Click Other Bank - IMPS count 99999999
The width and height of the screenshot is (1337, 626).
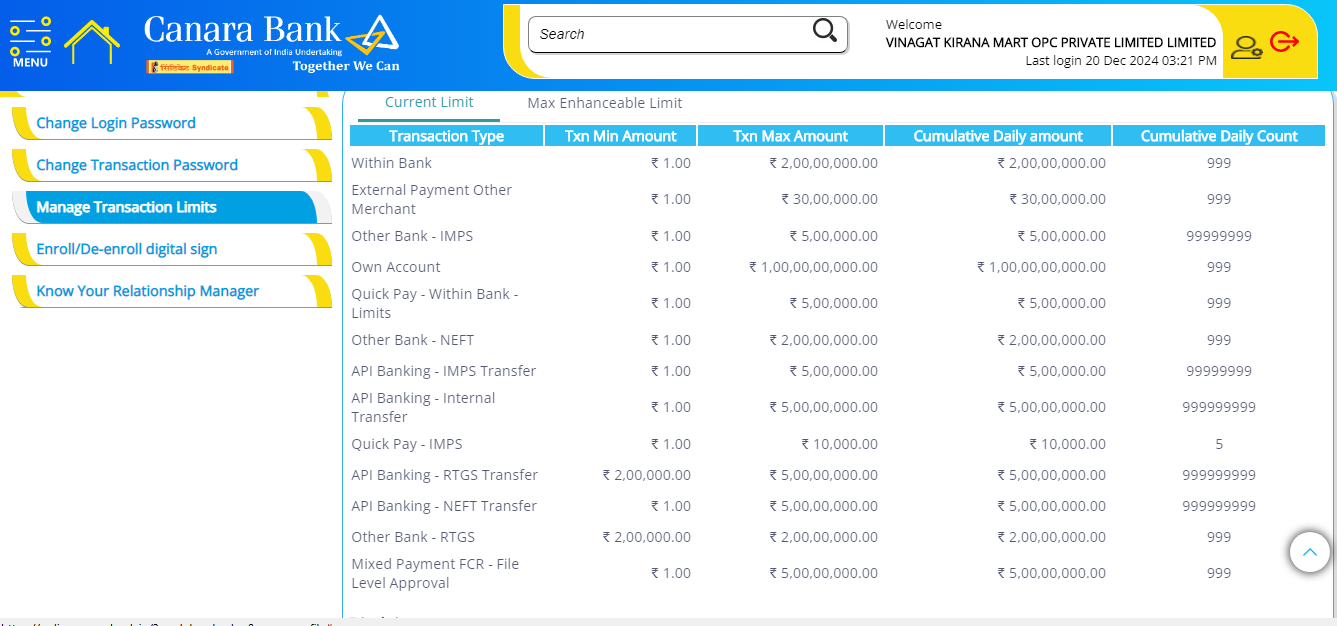(x=1219, y=236)
